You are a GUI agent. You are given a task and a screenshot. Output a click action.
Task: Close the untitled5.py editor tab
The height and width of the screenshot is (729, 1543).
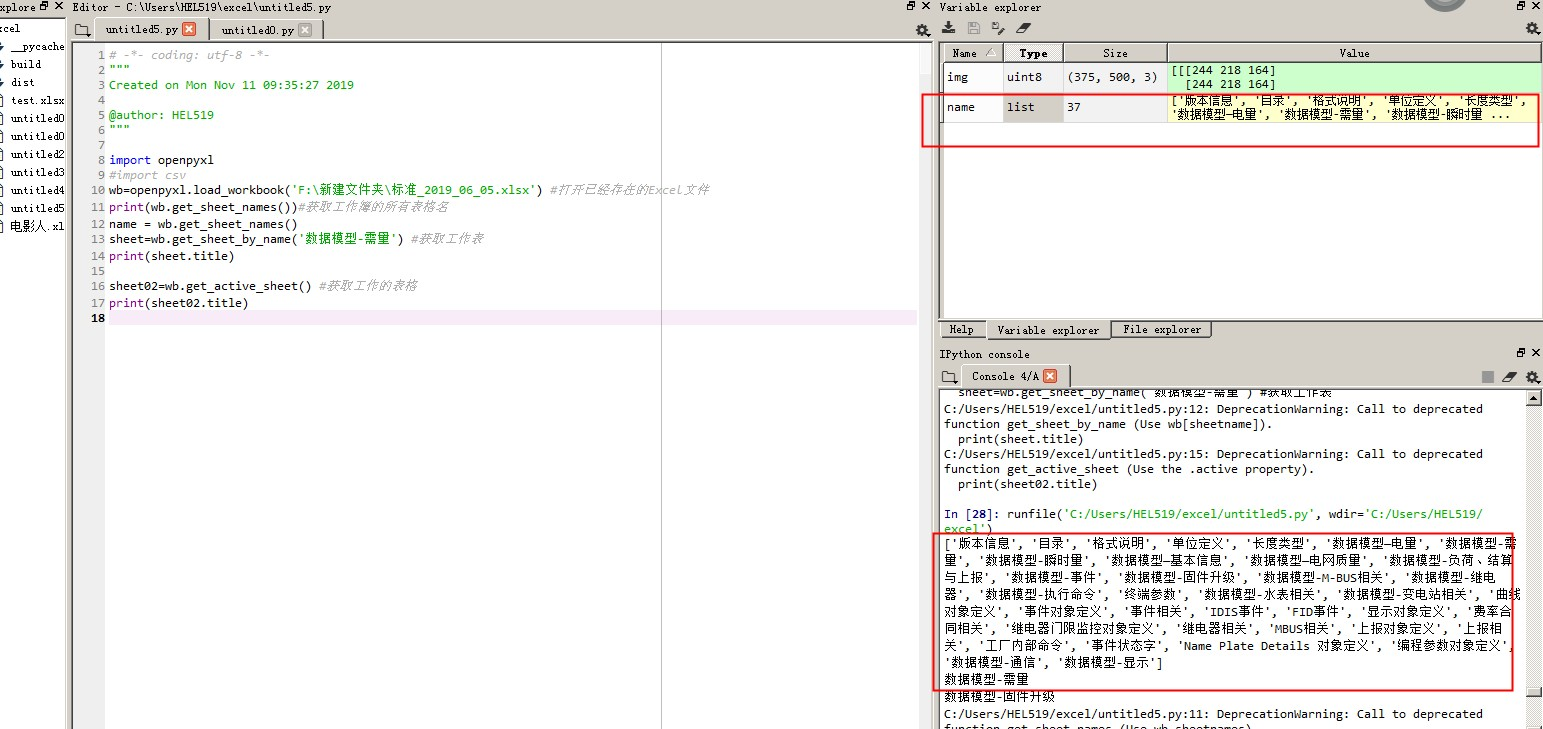(x=189, y=30)
